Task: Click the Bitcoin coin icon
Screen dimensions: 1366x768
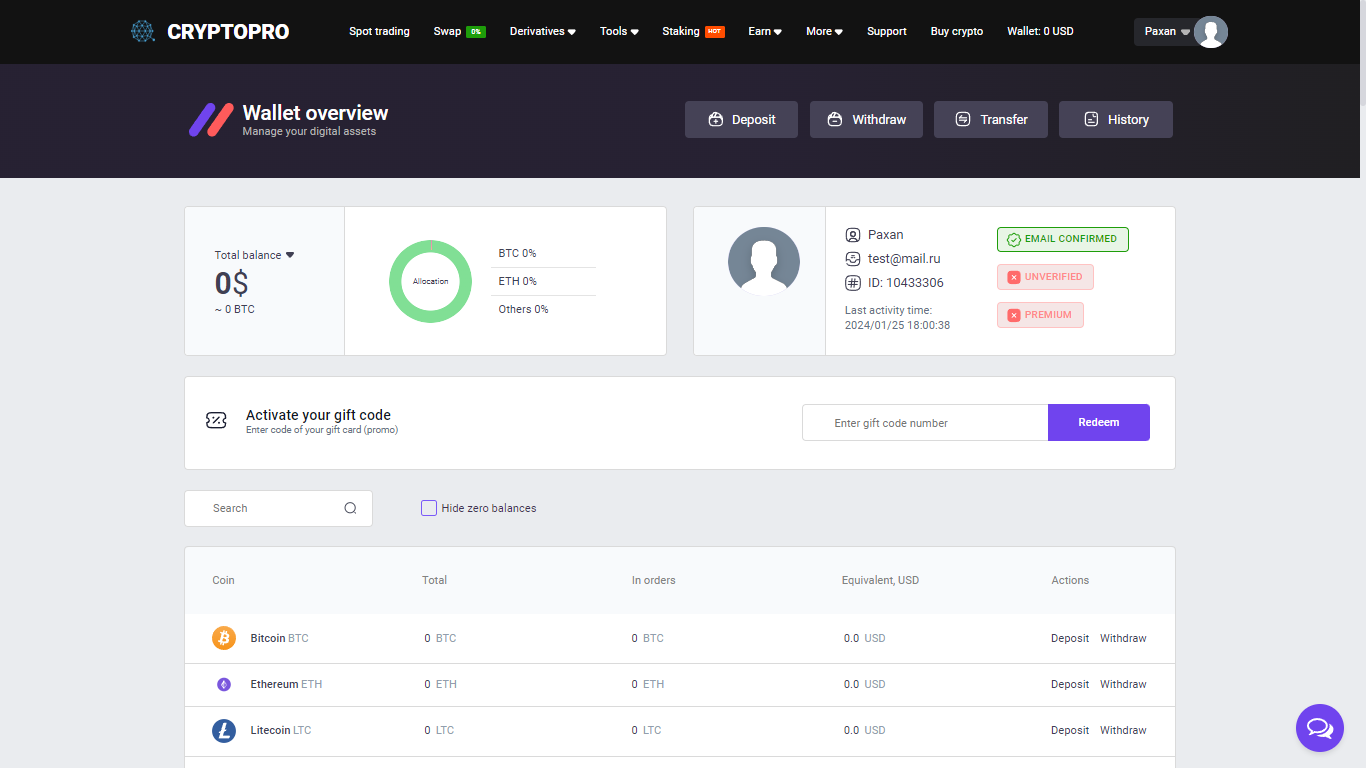Action: pyautogui.click(x=224, y=638)
